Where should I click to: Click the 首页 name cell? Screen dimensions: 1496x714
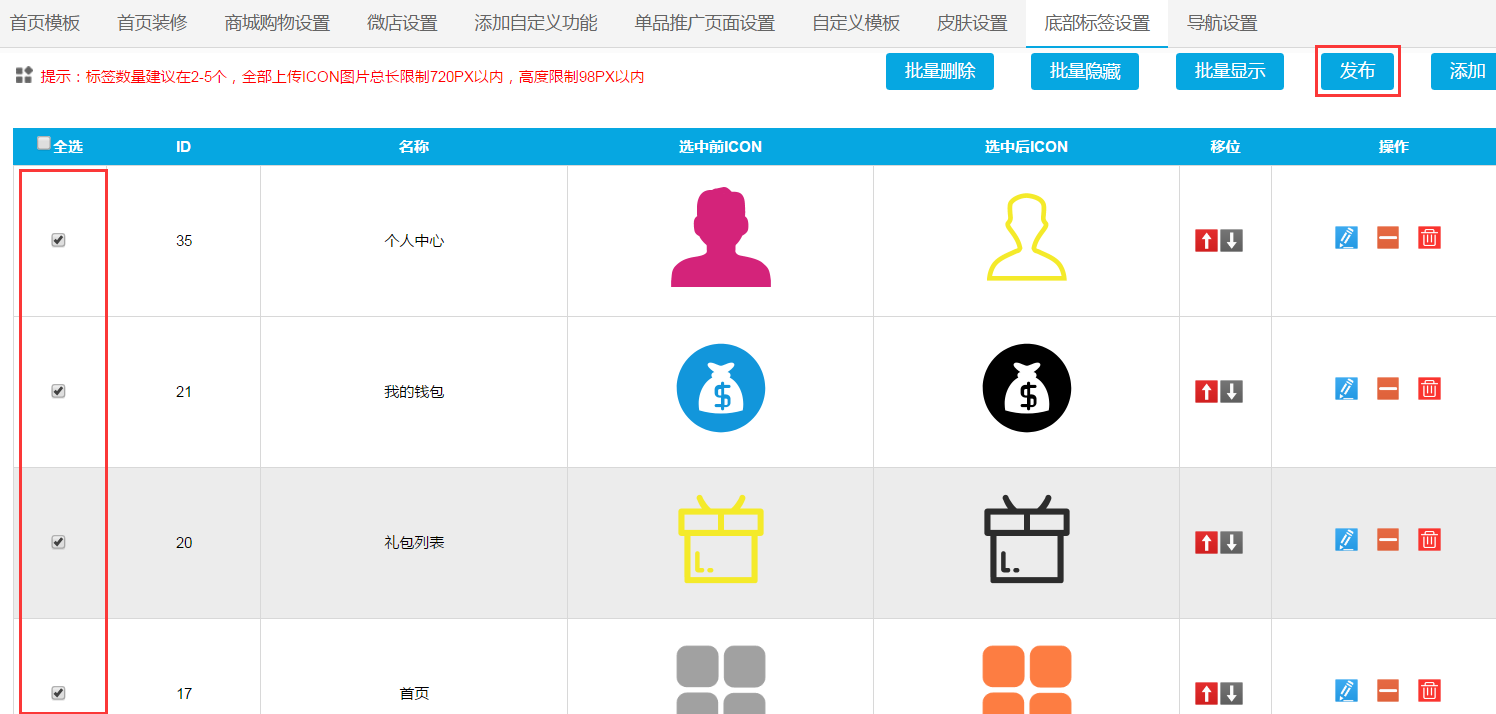(x=414, y=667)
